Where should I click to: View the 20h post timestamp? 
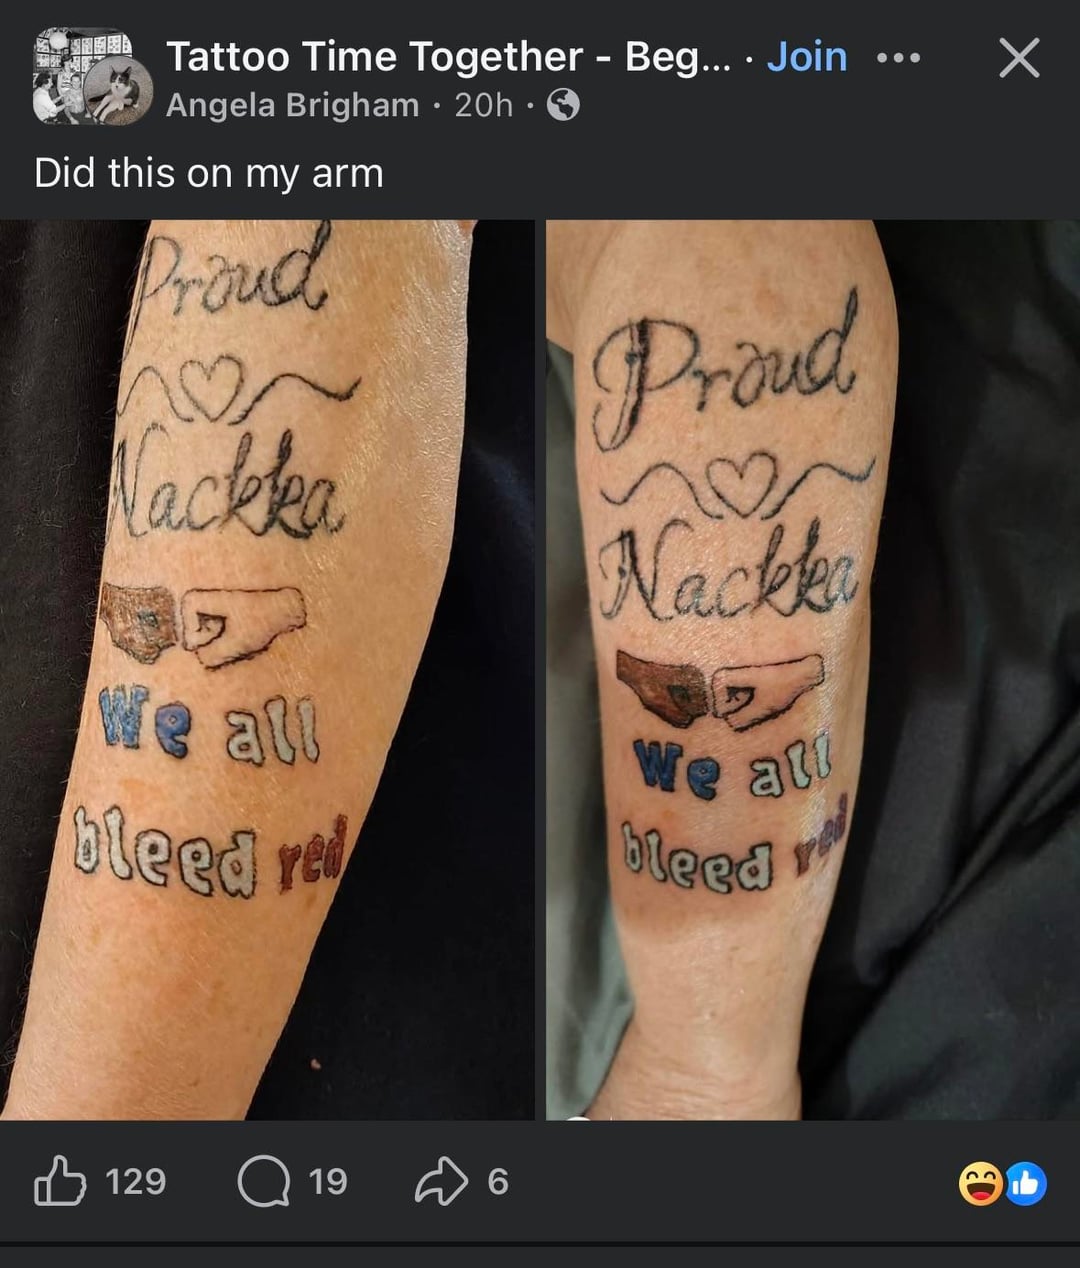point(483,104)
